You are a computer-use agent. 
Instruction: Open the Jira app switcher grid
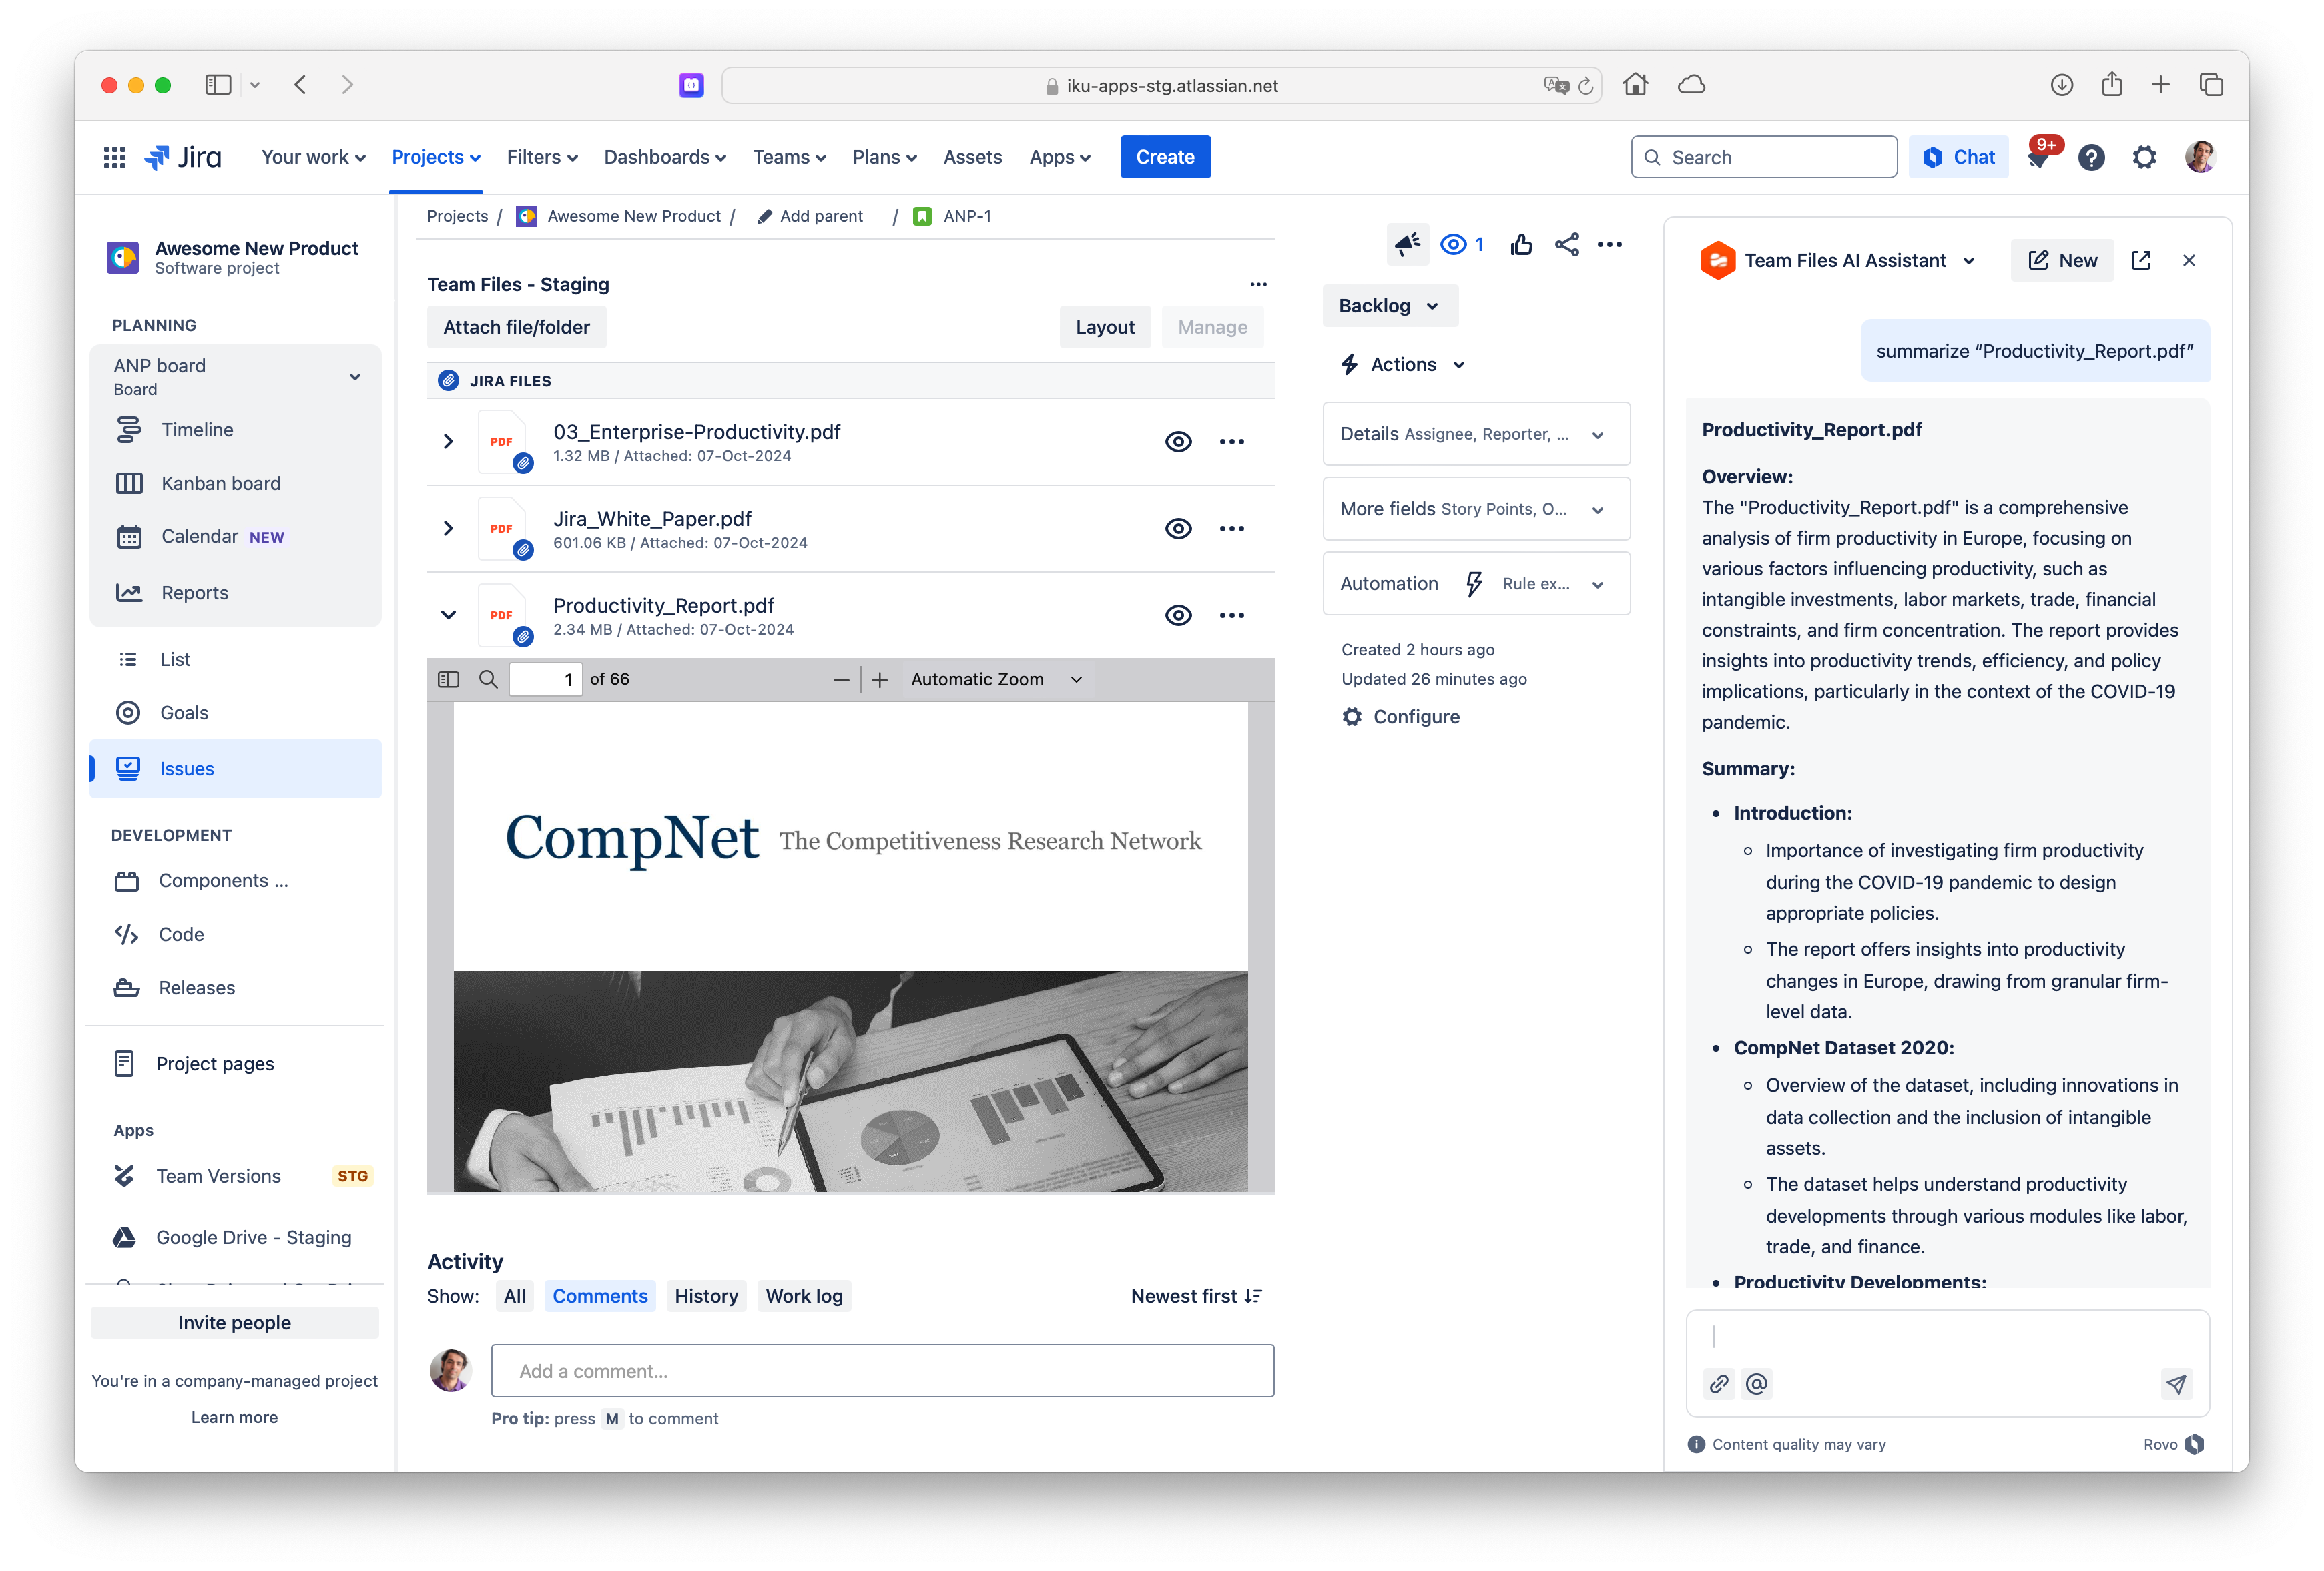(x=114, y=157)
